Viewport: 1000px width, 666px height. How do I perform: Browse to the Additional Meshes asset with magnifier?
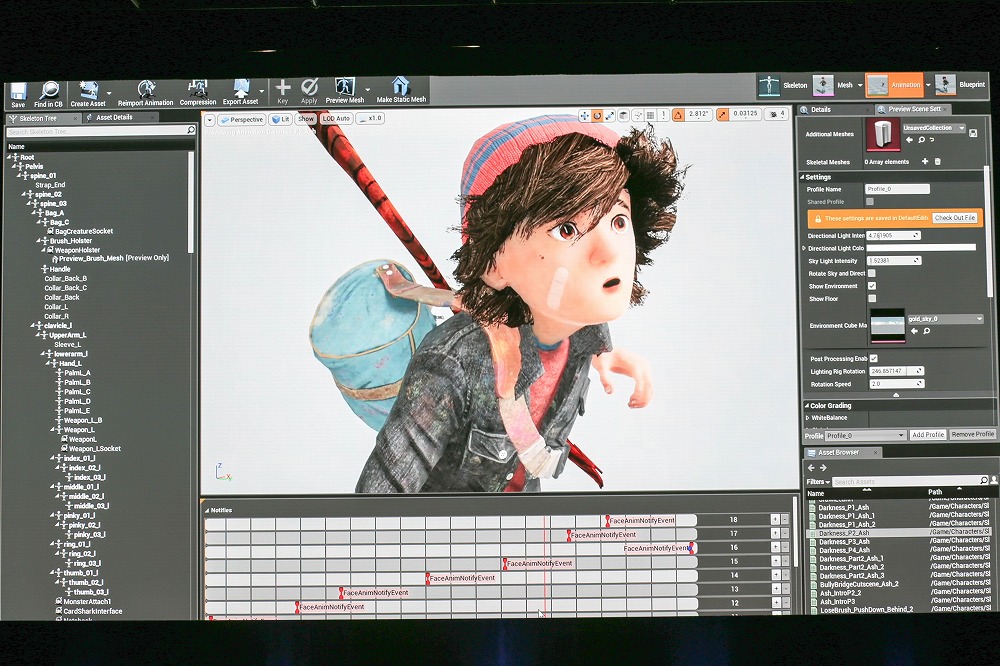(x=921, y=140)
